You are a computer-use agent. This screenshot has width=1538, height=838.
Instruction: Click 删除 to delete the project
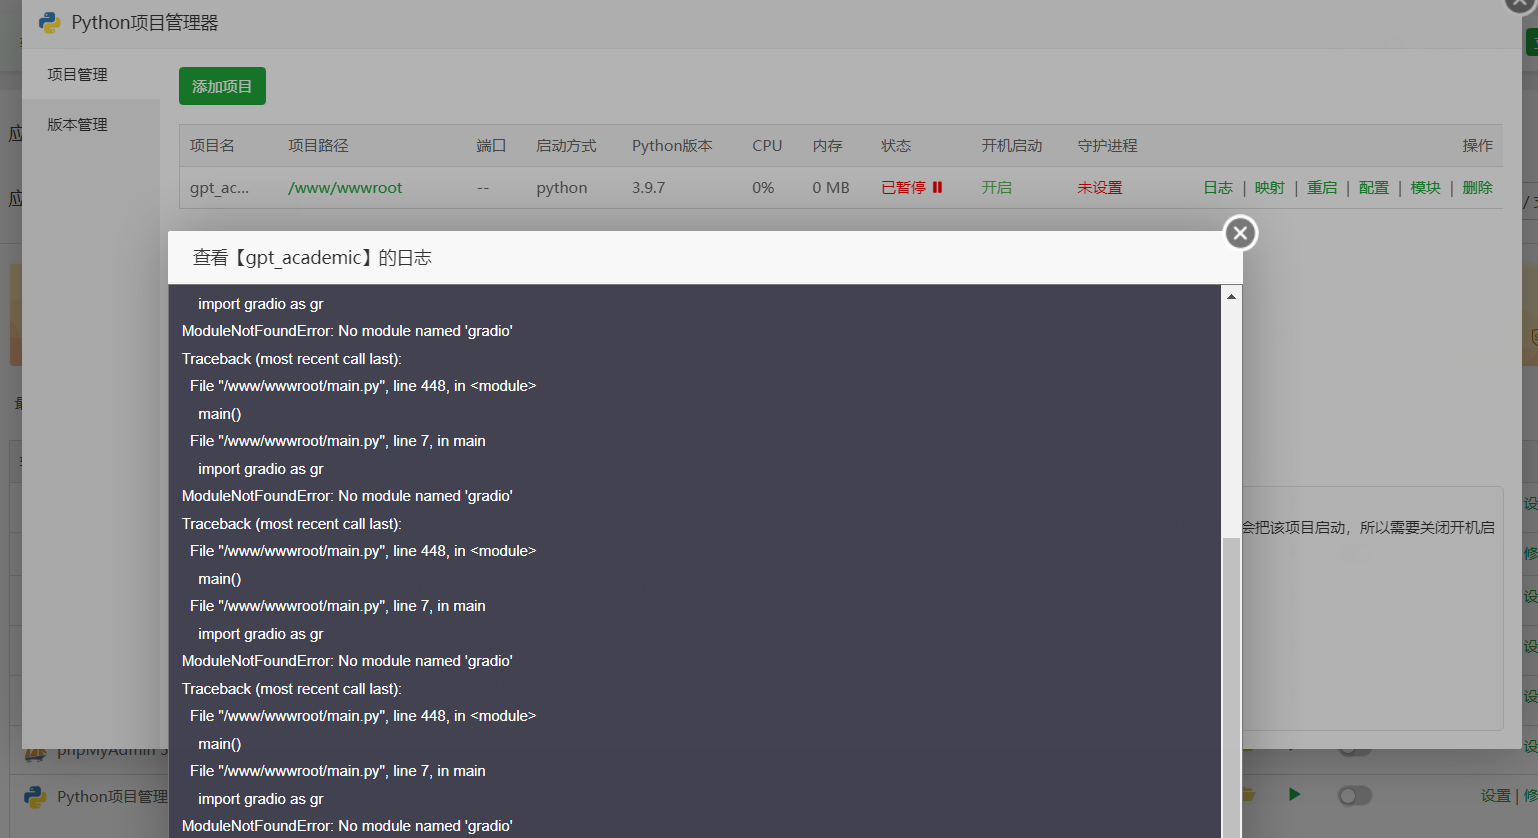(x=1477, y=187)
